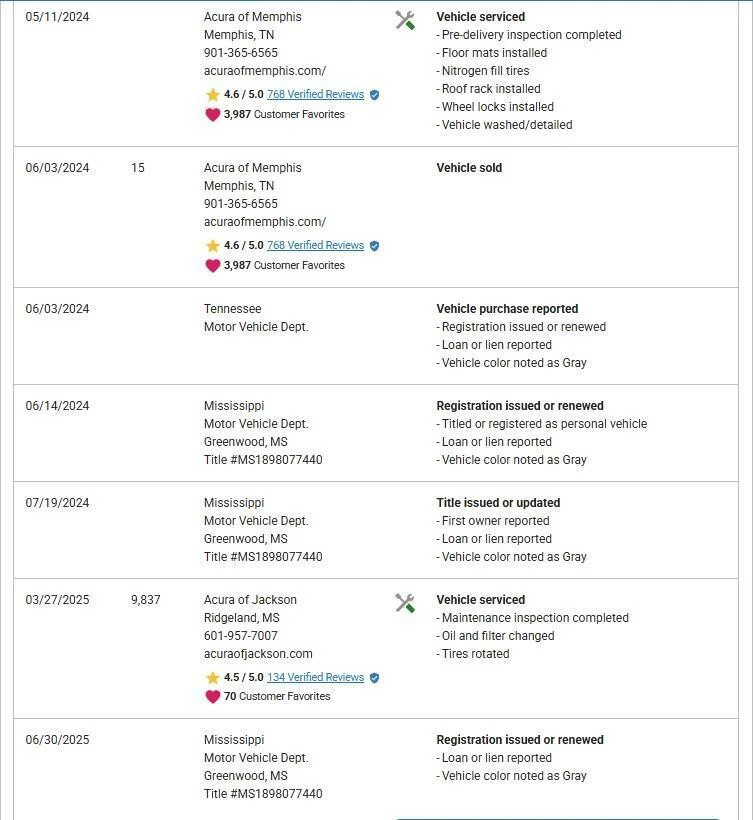
Task: Click the Vehicle purchase reported heading
Action: [x=507, y=309]
